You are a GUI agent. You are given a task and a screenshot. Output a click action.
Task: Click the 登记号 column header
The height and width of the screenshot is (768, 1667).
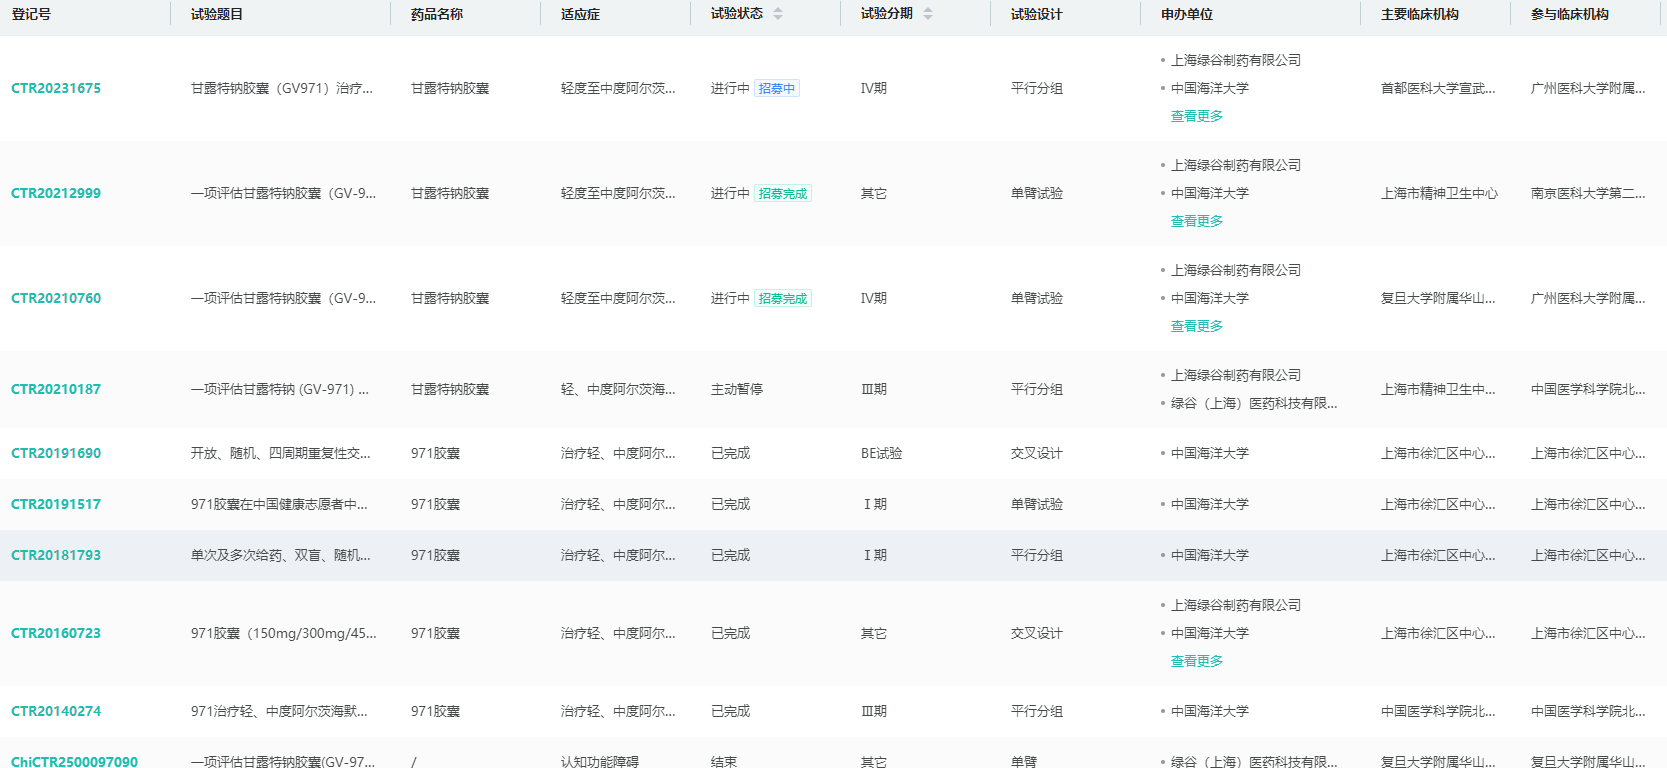[x=31, y=14]
